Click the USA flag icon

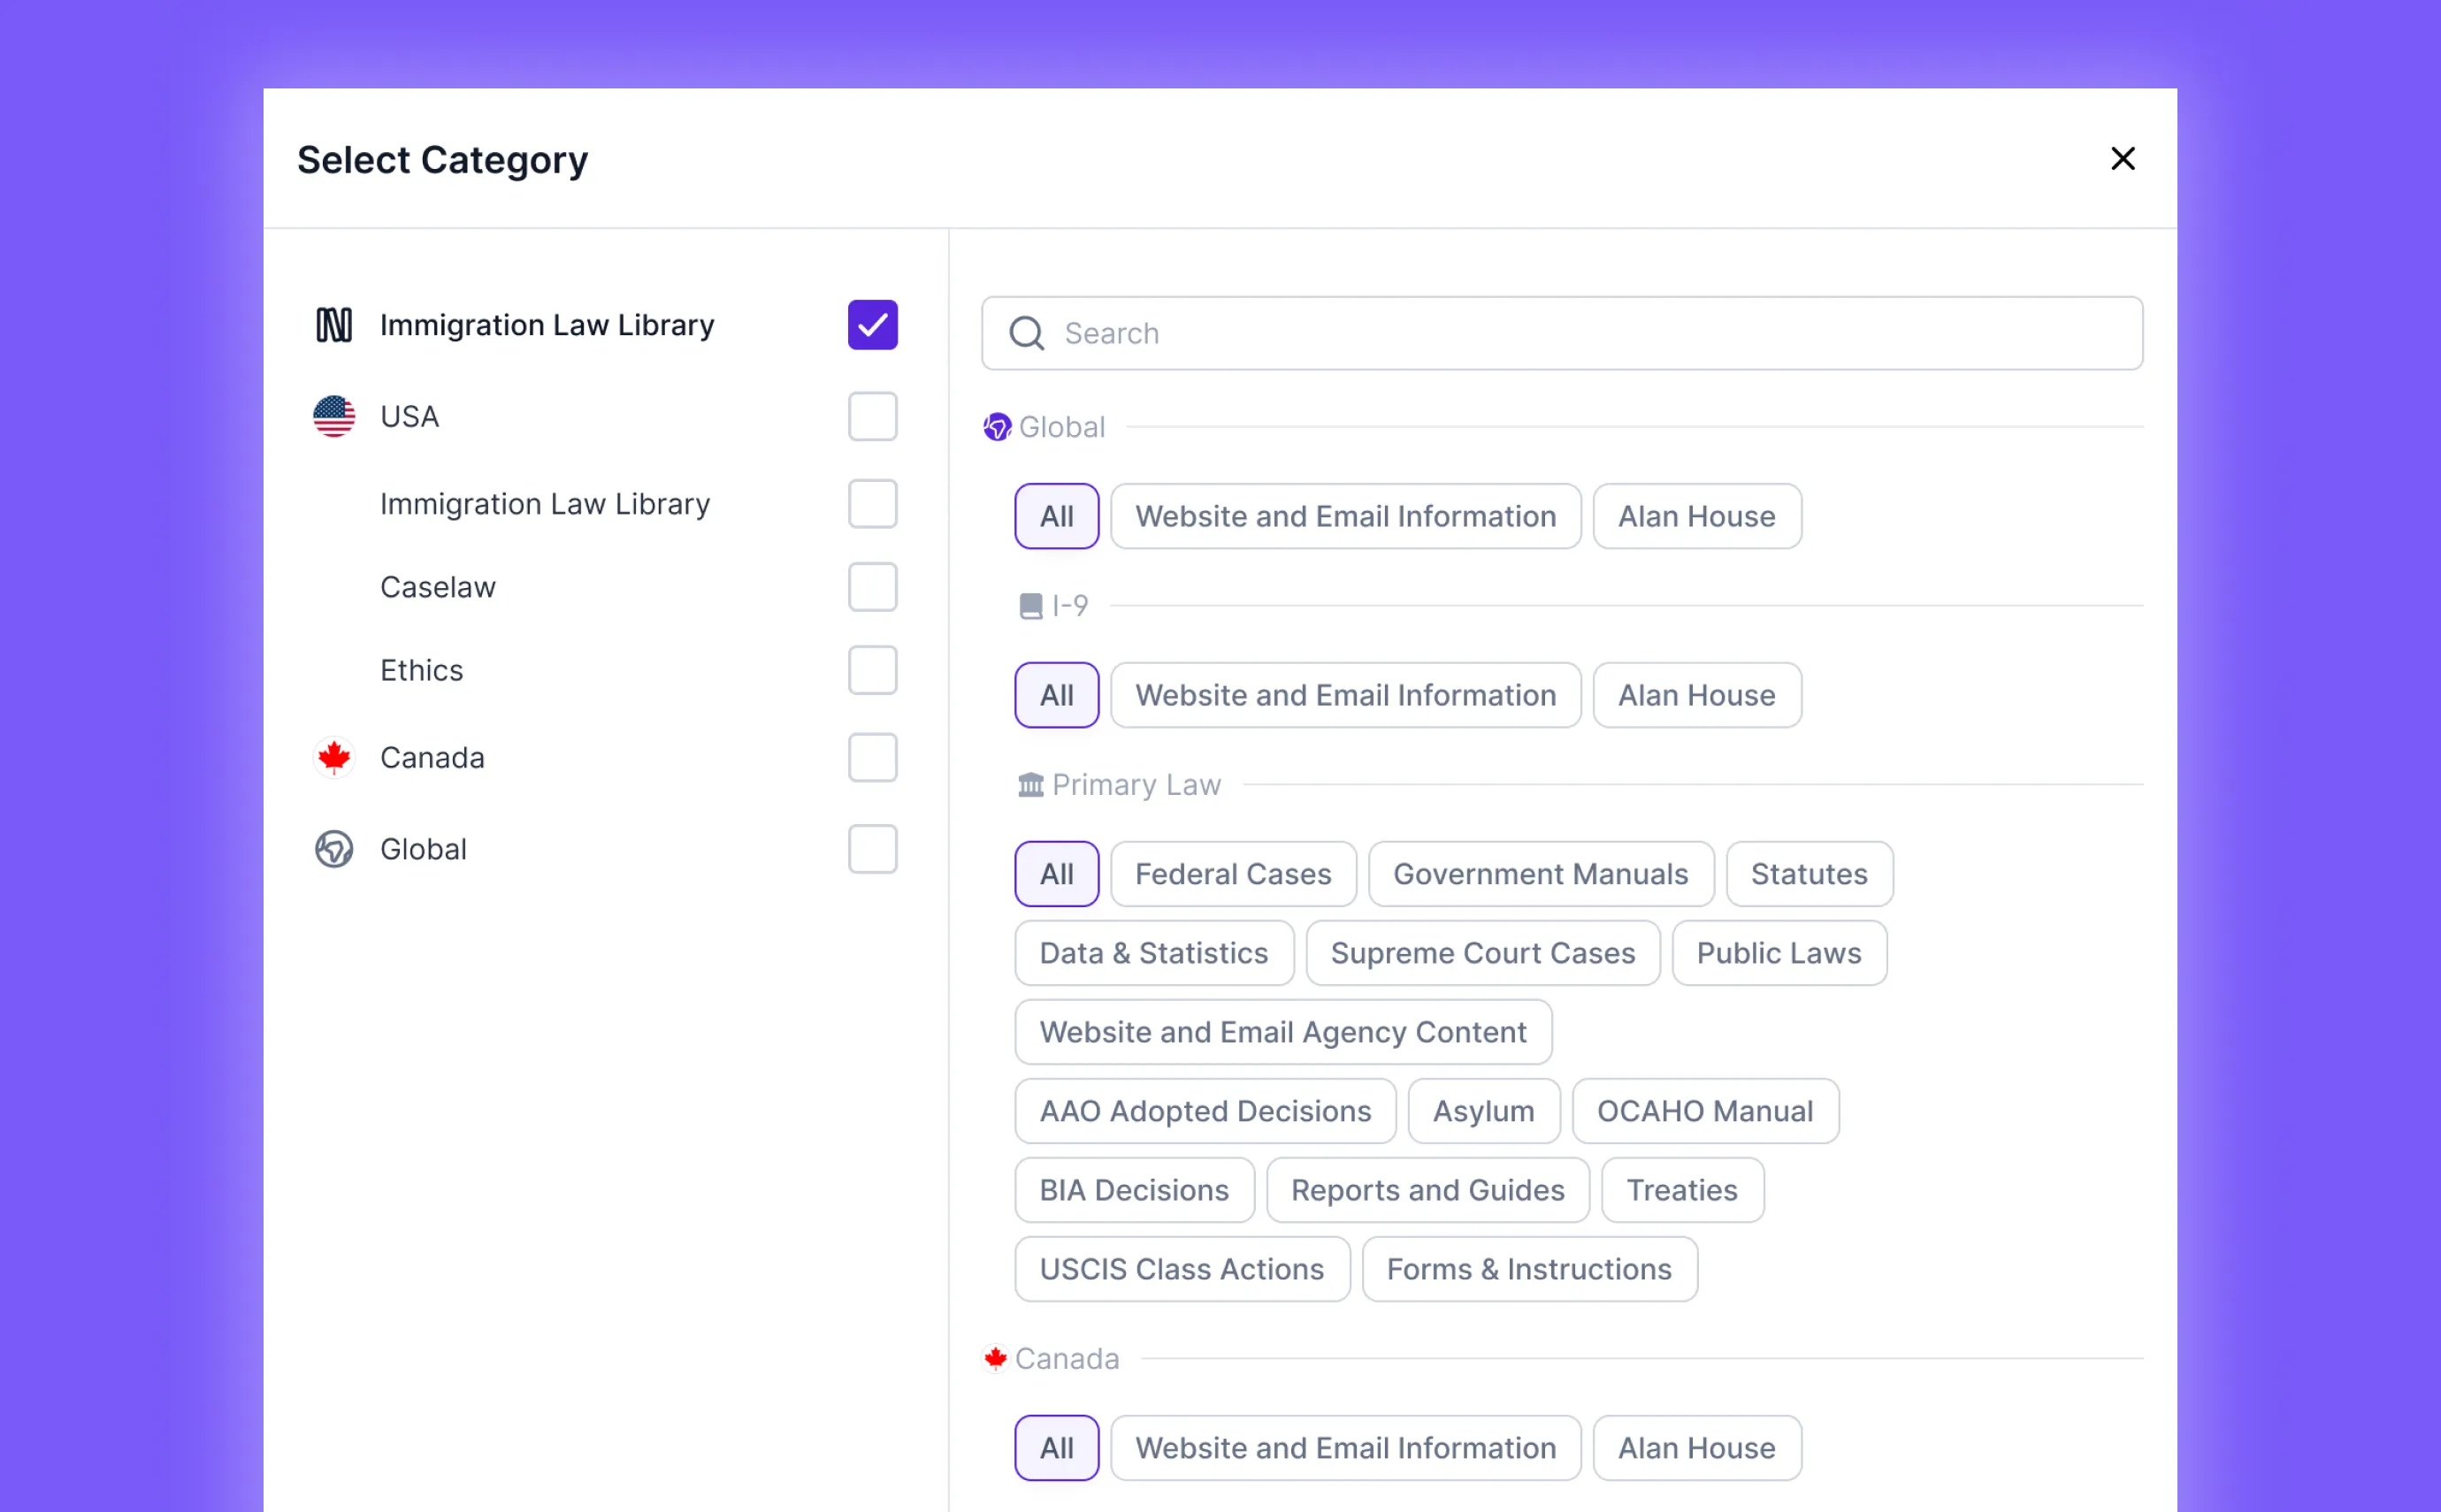(x=333, y=416)
